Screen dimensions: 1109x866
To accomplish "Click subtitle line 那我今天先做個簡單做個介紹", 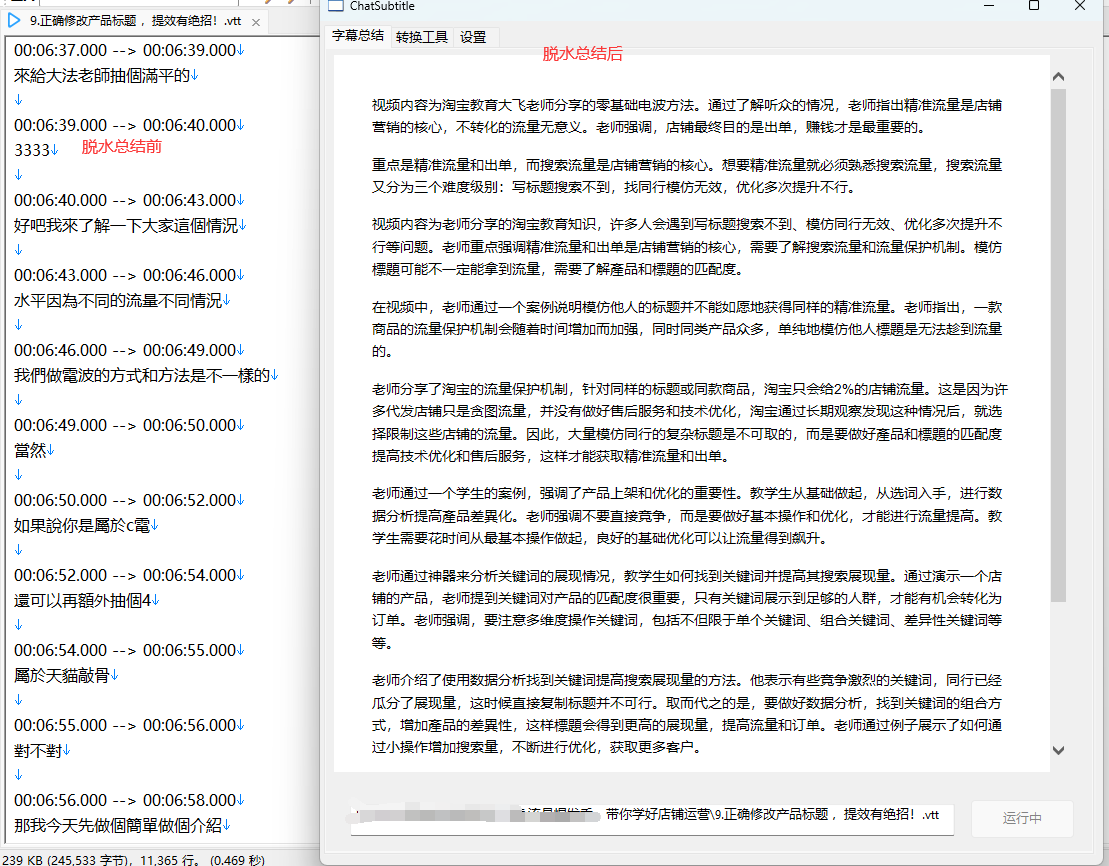I will pyautogui.click(x=117, y=826).
